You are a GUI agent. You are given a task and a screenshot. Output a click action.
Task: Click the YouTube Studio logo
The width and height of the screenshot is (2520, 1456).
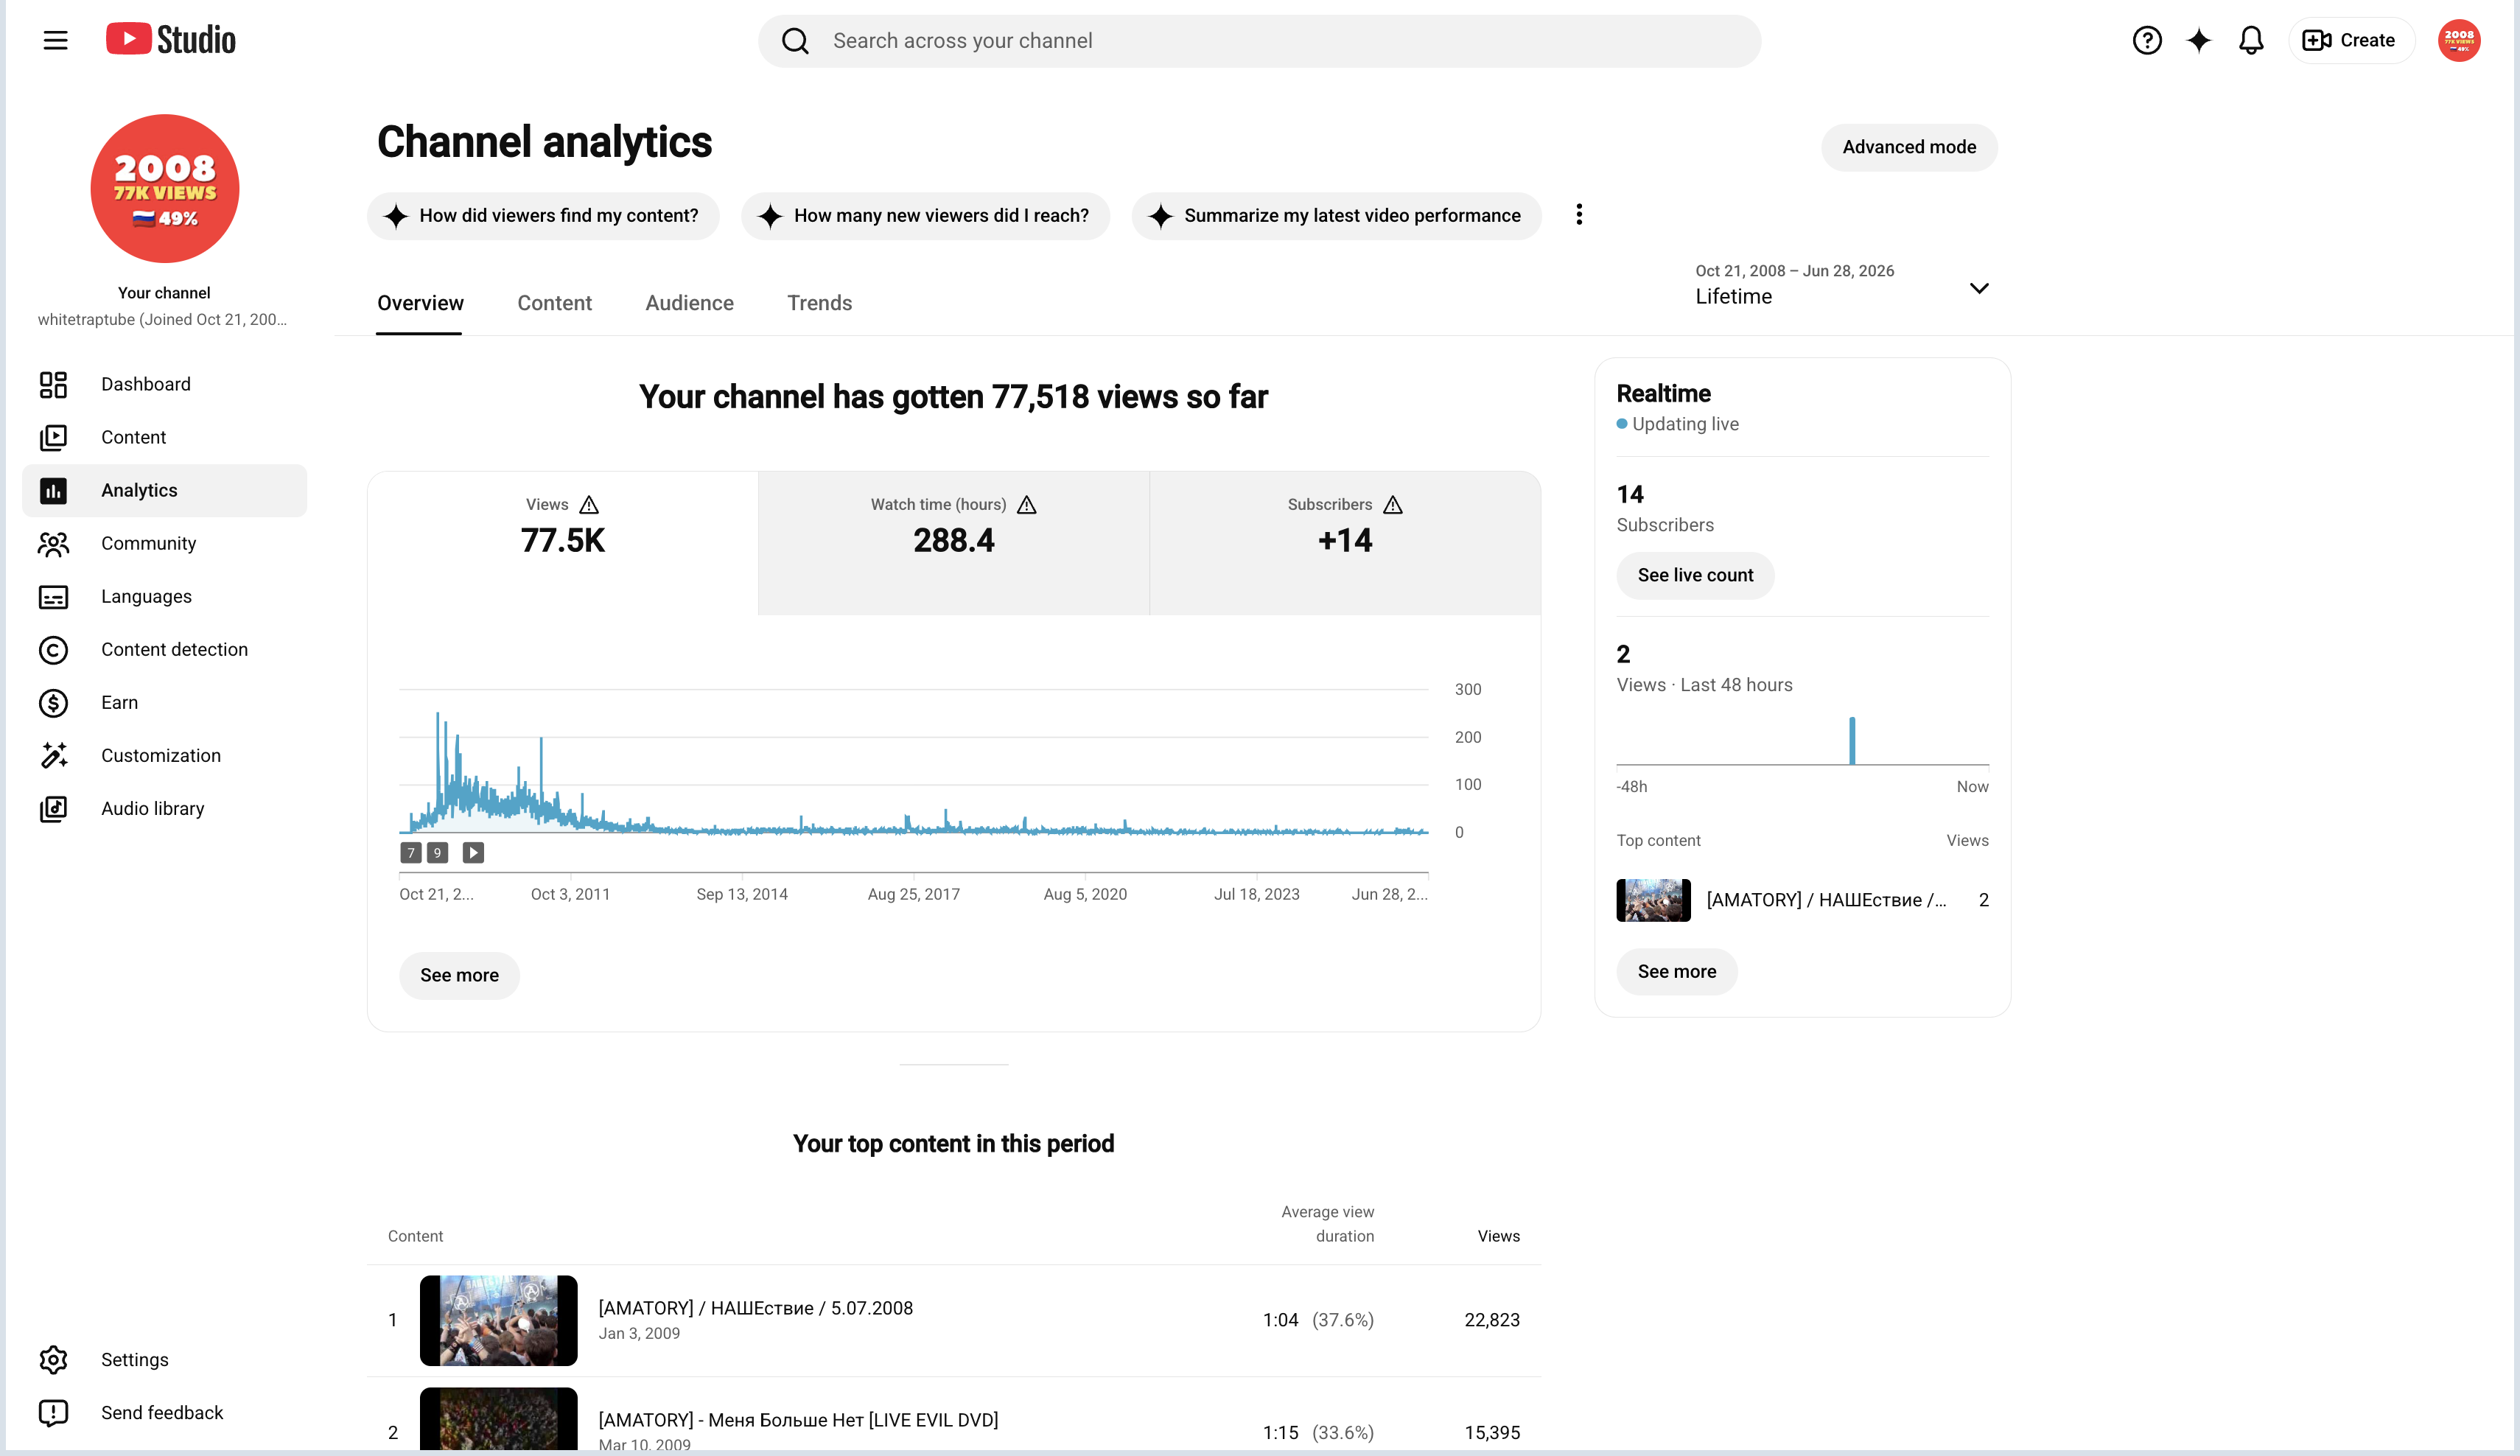[x=171, y=40]
